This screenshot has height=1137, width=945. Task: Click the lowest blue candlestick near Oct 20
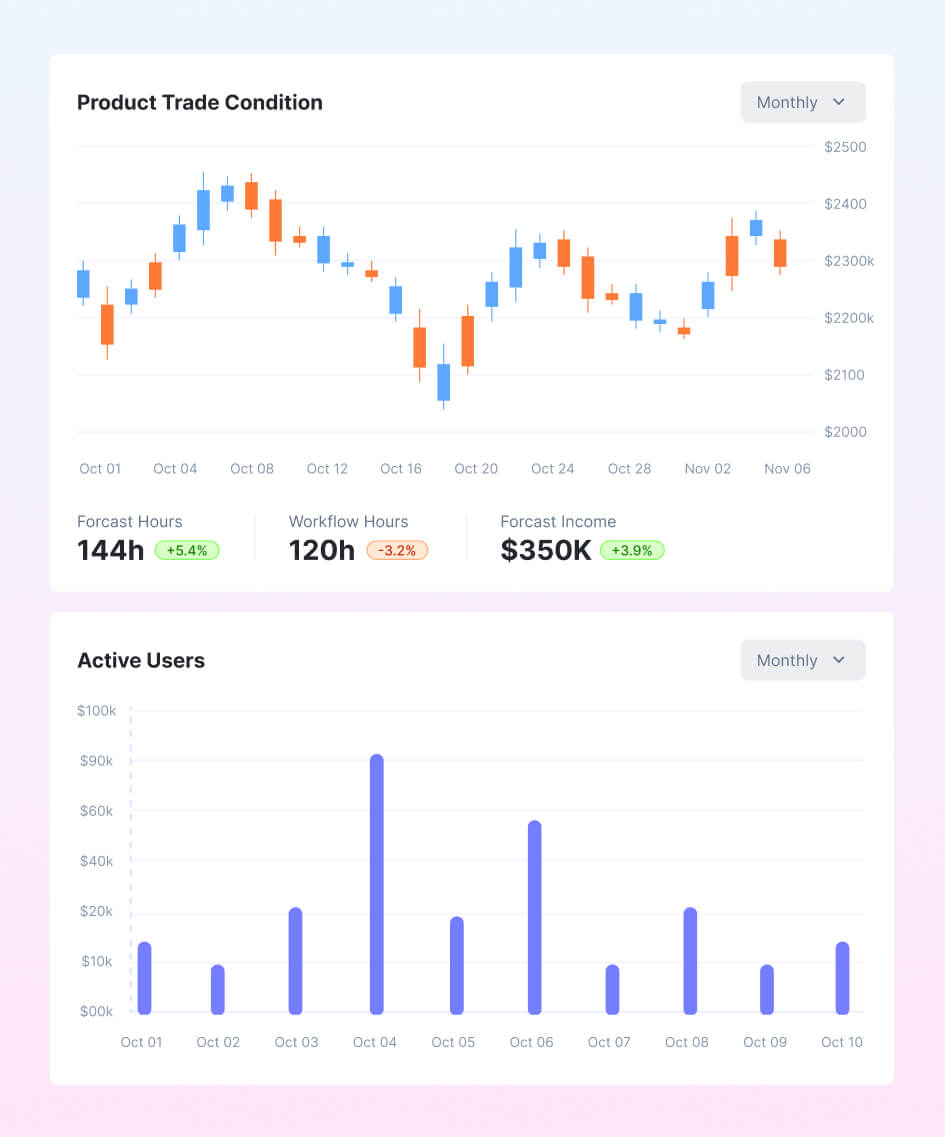pyautogui.click(x=444, y=382)
